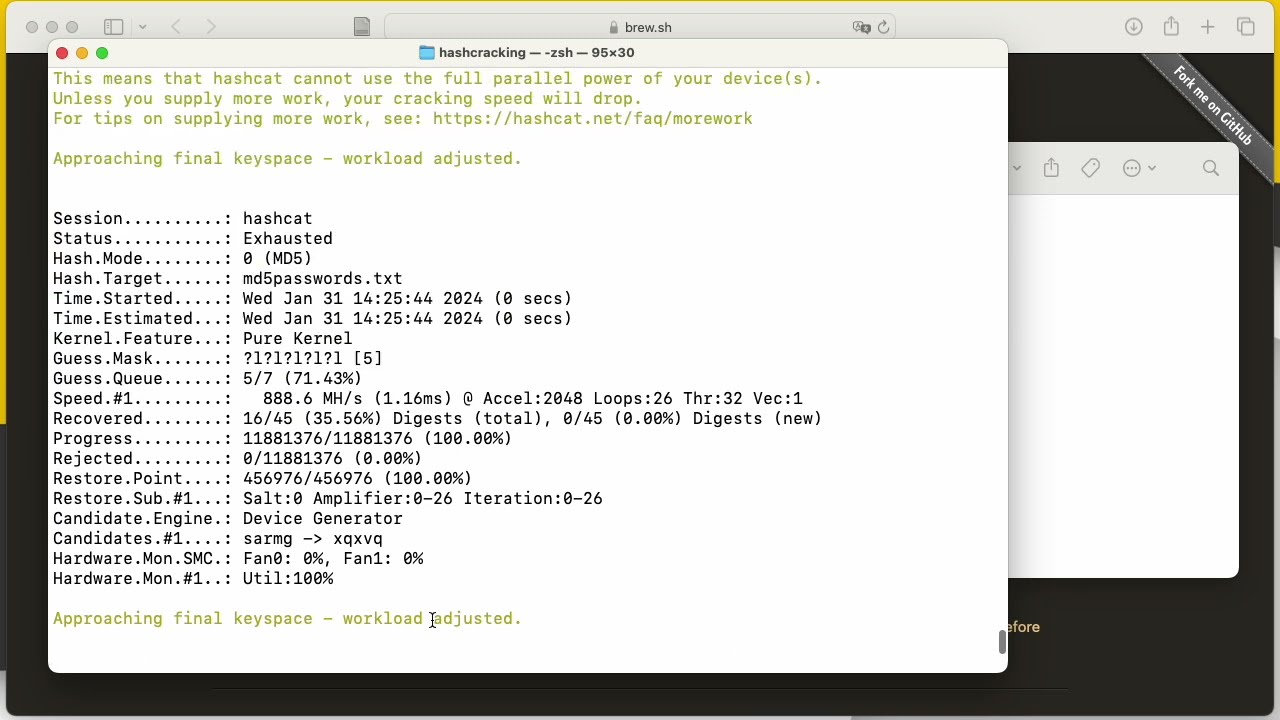This screenshot has height=720, width=1280.
Task: Click the brew.sh address bar
Action: (x=640, y=27)
